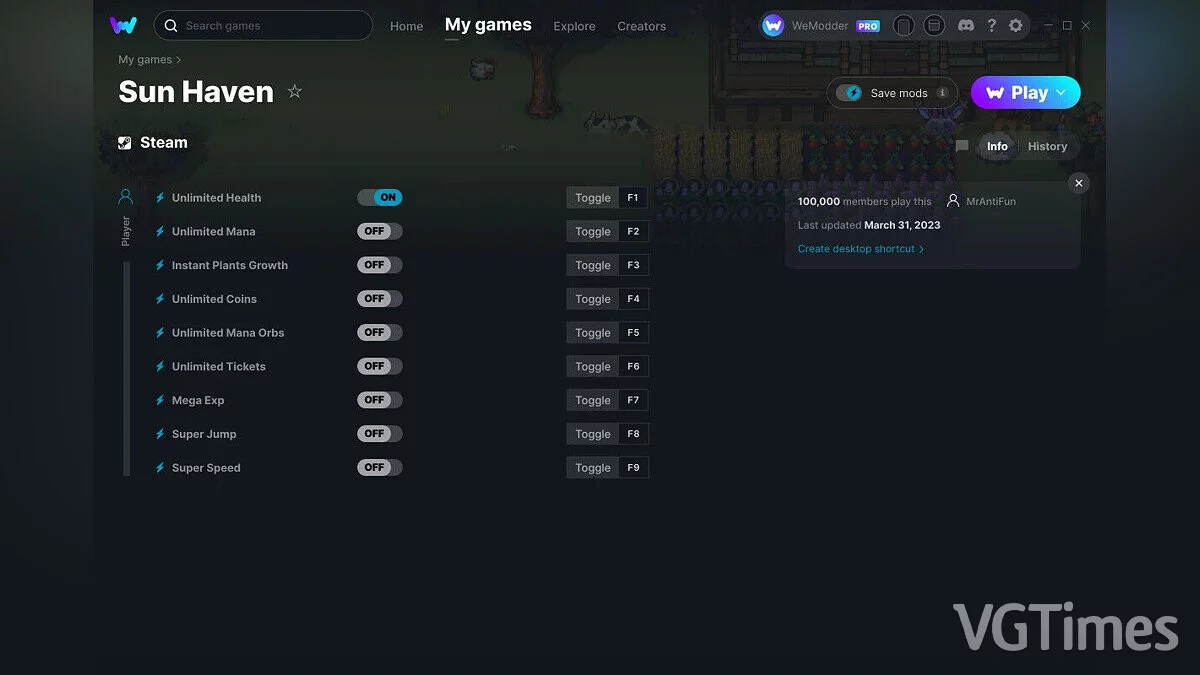
Task: Enable Unlimited Mana switch
Action: (x=380, y=231)
